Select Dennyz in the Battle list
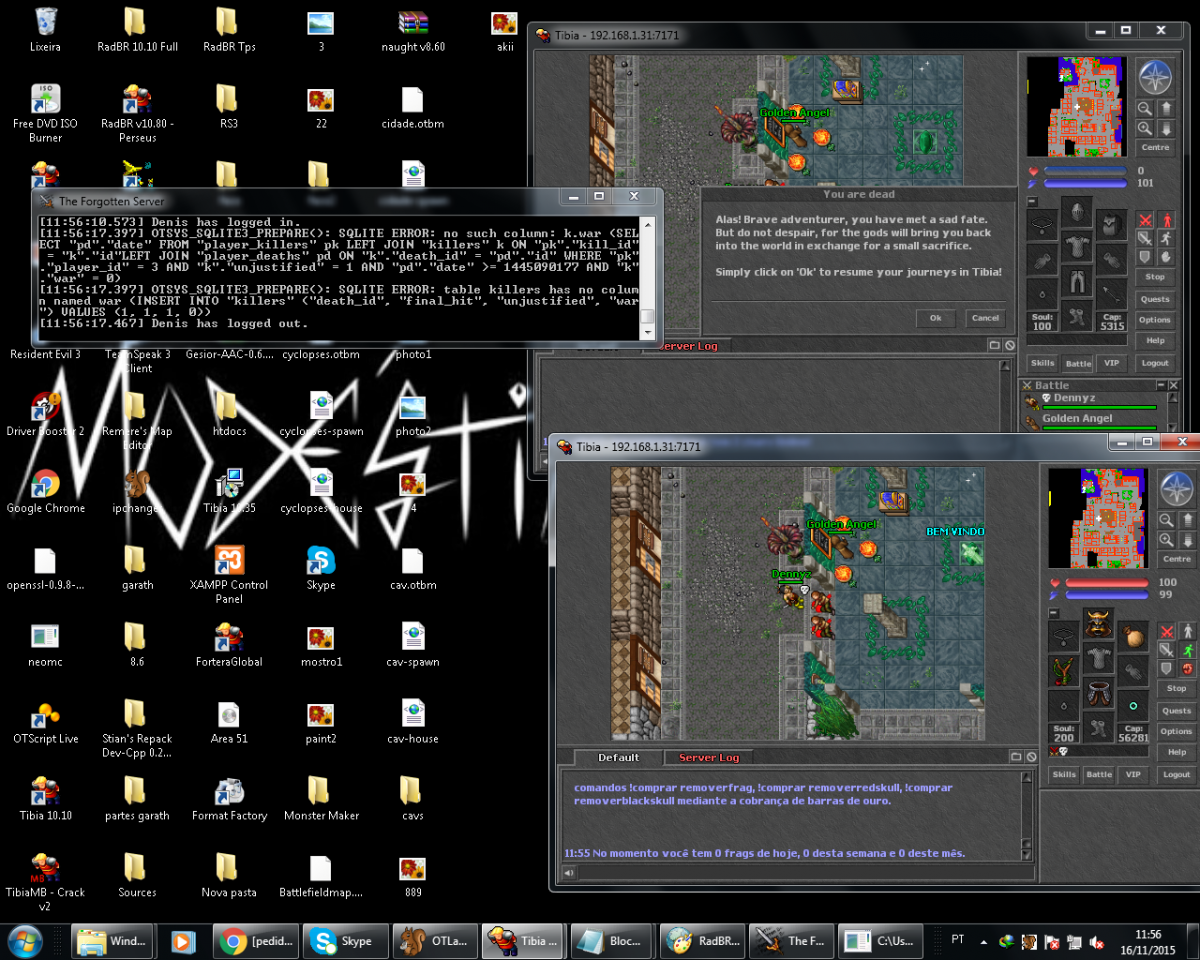This screenshot has width=1200, height=960. coord(1097,401)
